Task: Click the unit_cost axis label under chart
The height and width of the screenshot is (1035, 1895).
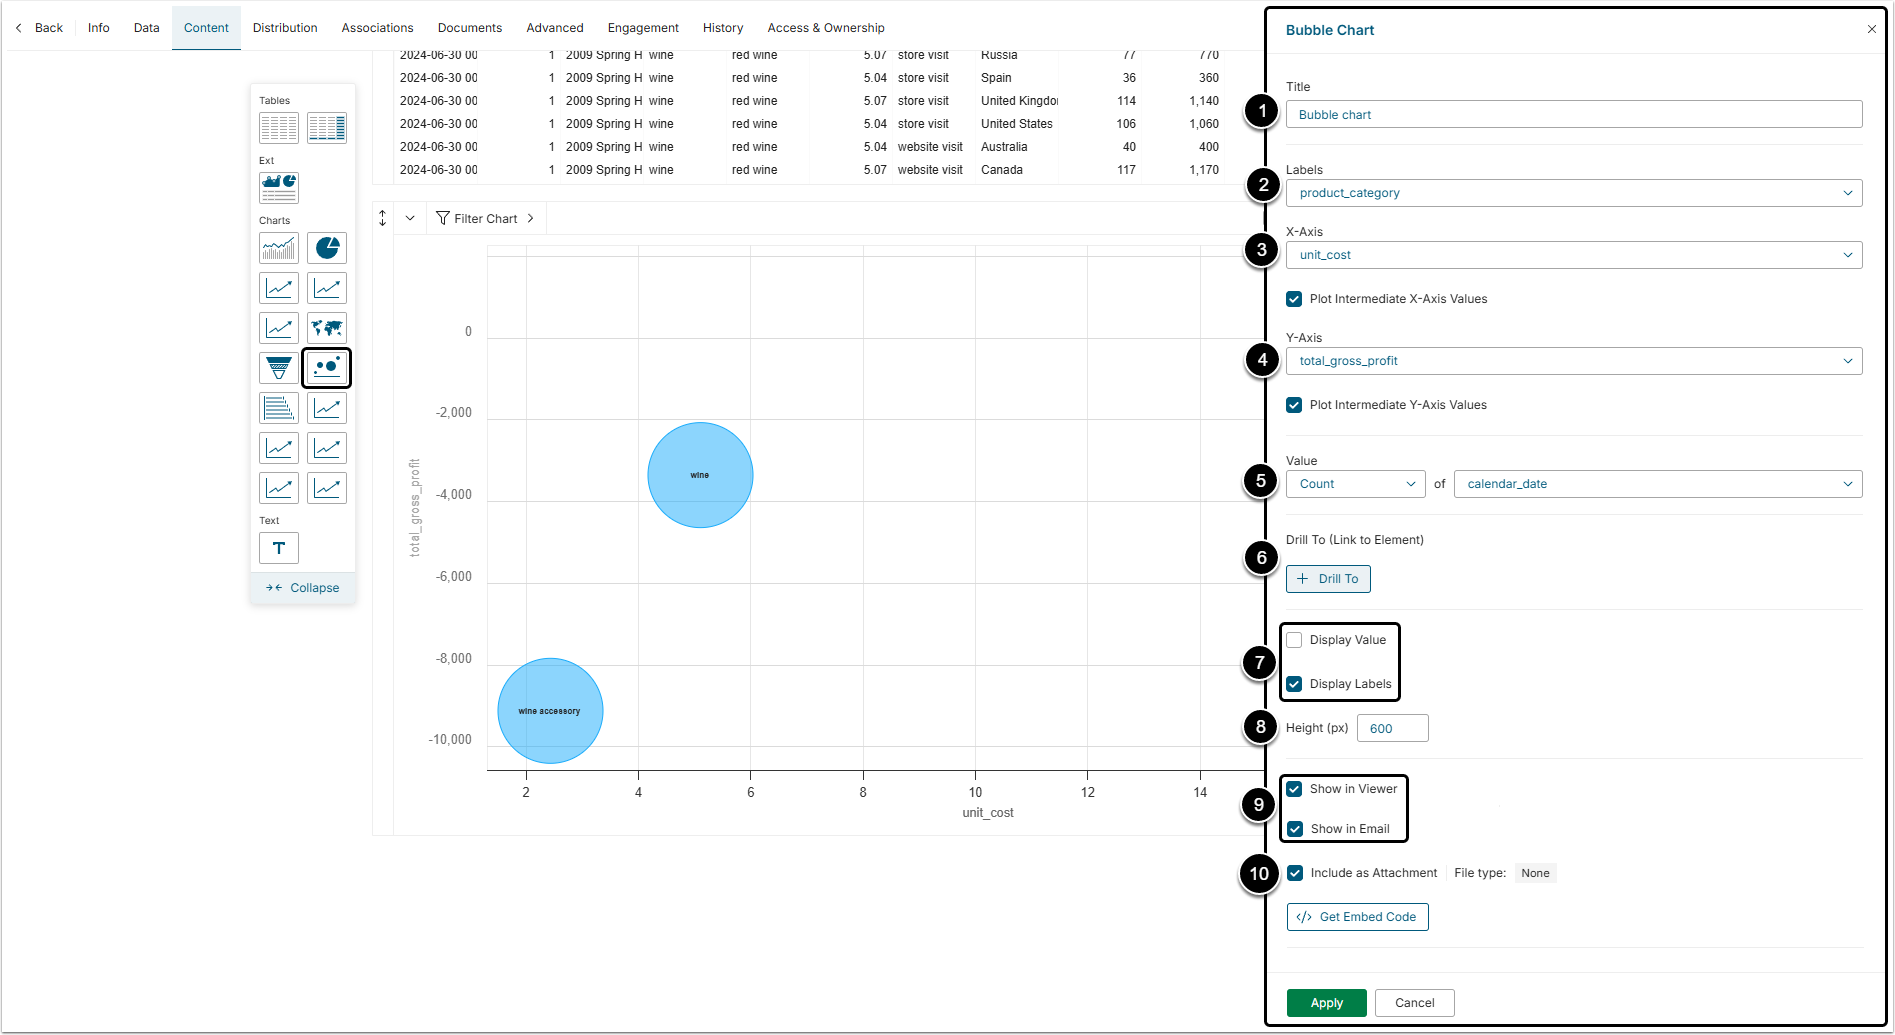Action: [x=988, y=813]
